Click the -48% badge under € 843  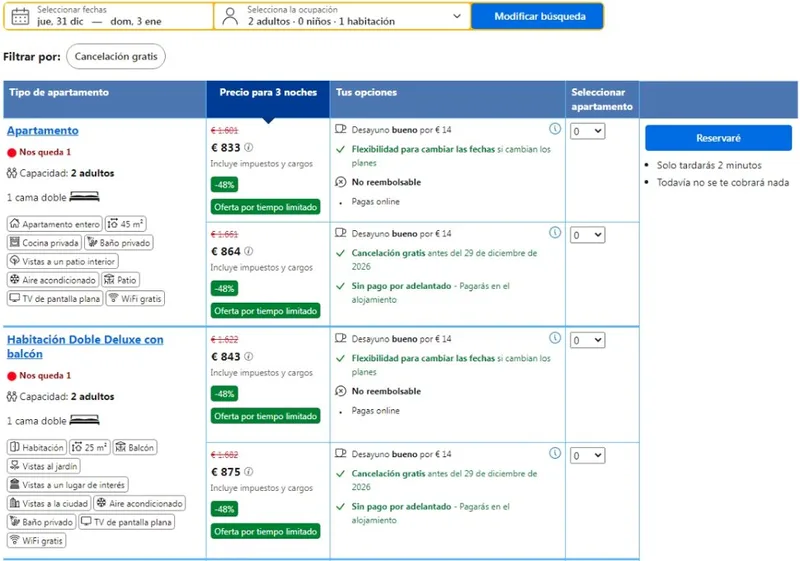pos(224,394)
